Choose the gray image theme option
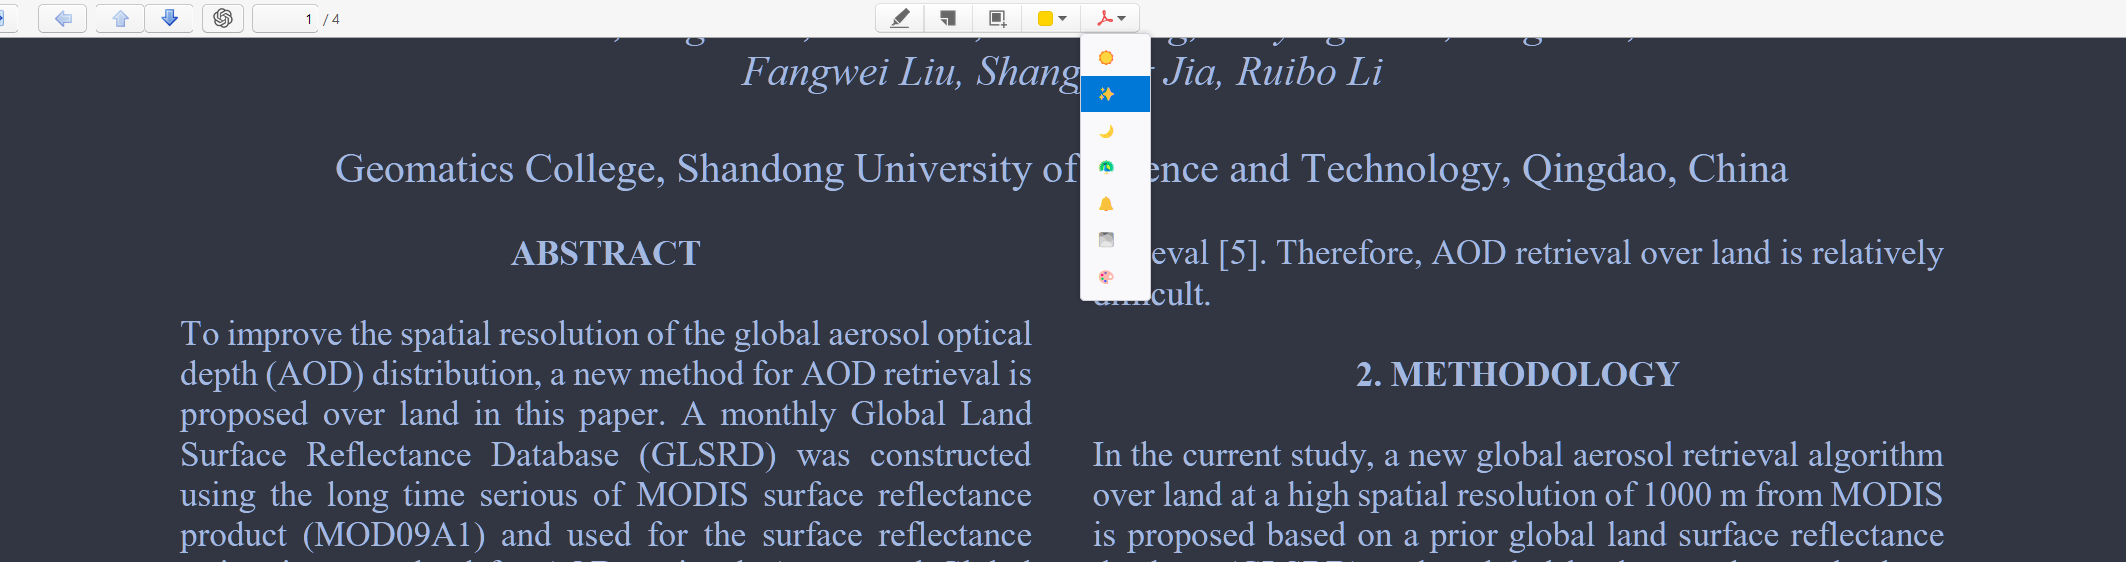 pyautogui.click(x=1115, y=240)
